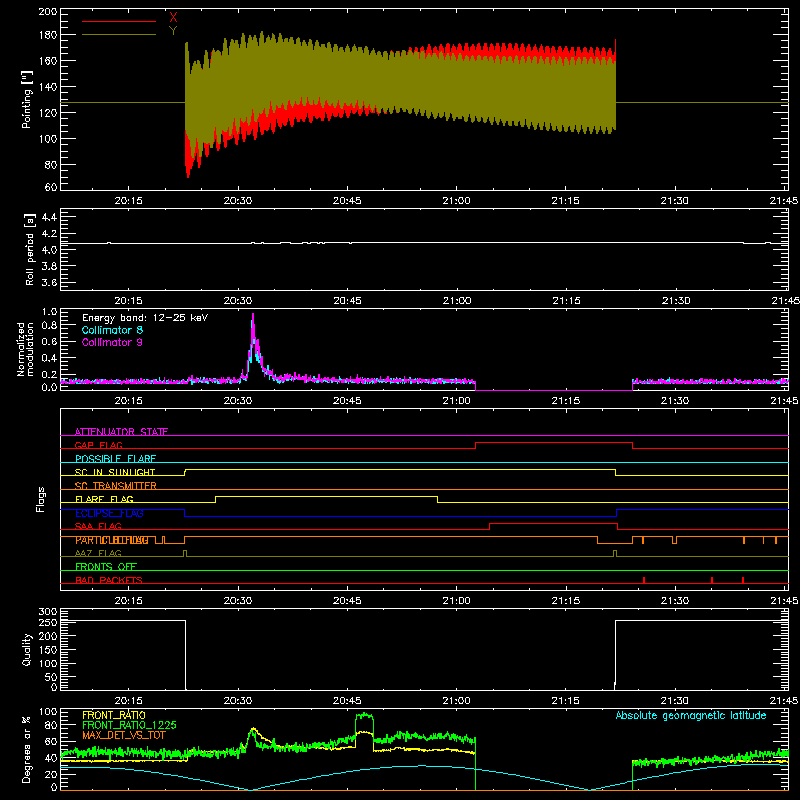The image size is (800, 800).
Task: Select the X legend label
Action: coord(173,18)
